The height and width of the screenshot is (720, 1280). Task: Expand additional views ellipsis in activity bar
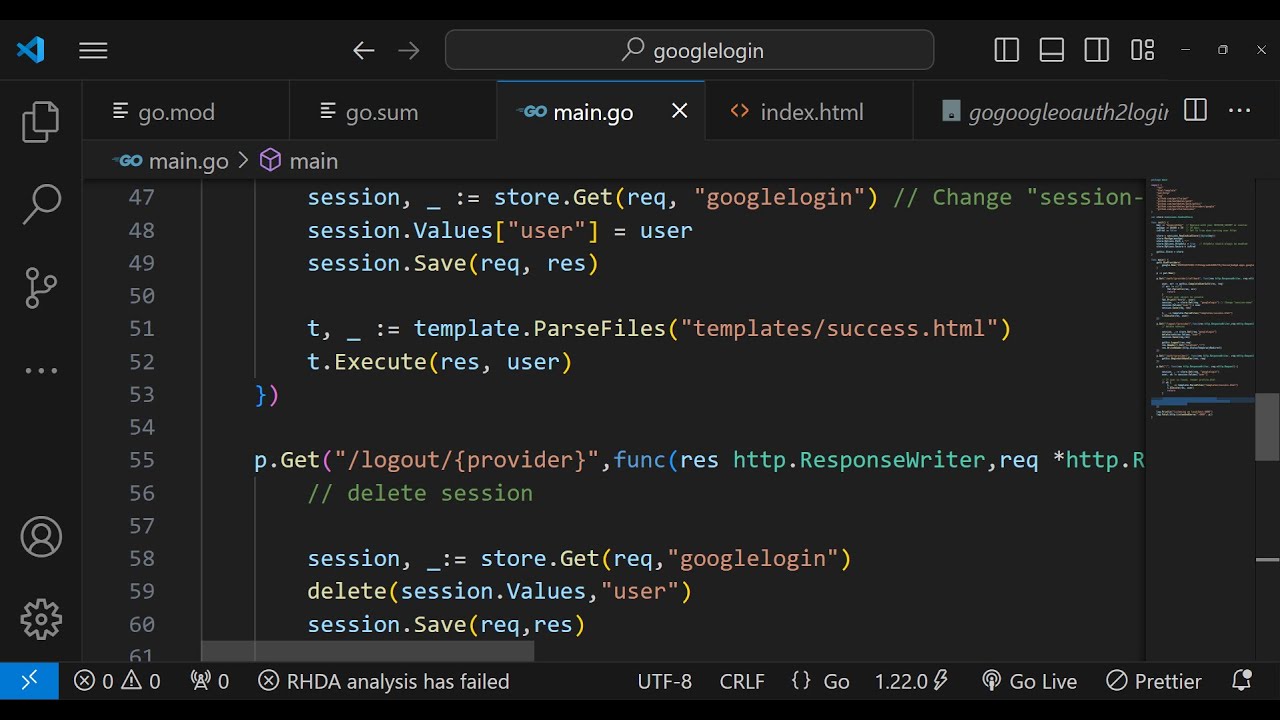[x=41, y=371]
